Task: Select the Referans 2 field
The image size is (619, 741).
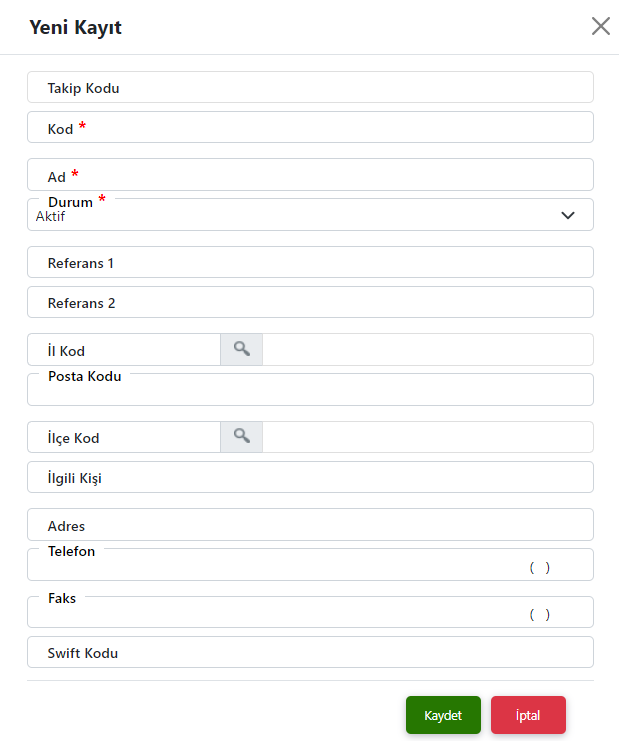Action: point(310,302)
